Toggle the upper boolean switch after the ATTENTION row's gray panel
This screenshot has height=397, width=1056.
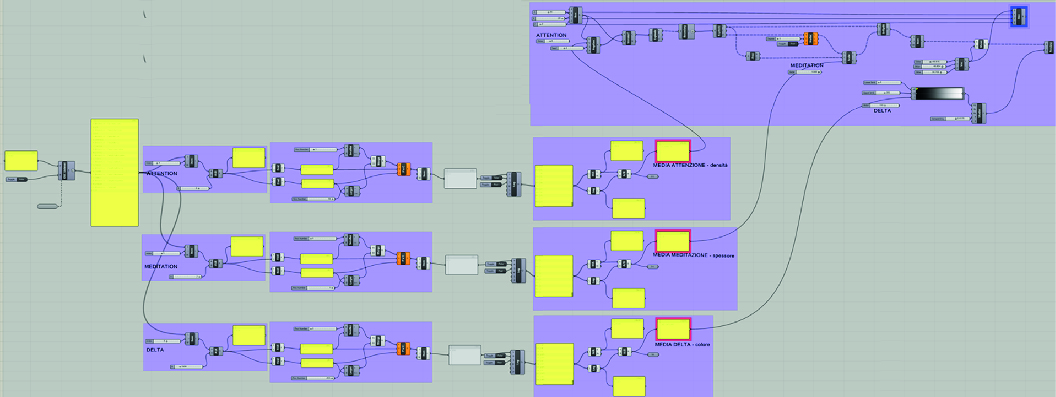tap(492, 177)
